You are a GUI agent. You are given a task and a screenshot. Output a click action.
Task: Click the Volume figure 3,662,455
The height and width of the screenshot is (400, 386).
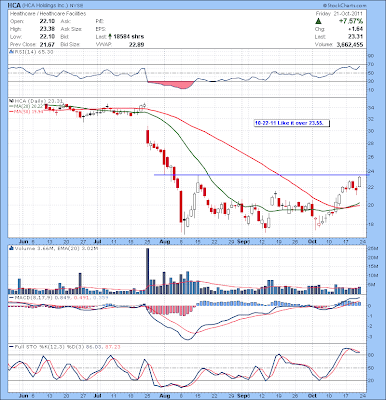click(x=350, y=44)
